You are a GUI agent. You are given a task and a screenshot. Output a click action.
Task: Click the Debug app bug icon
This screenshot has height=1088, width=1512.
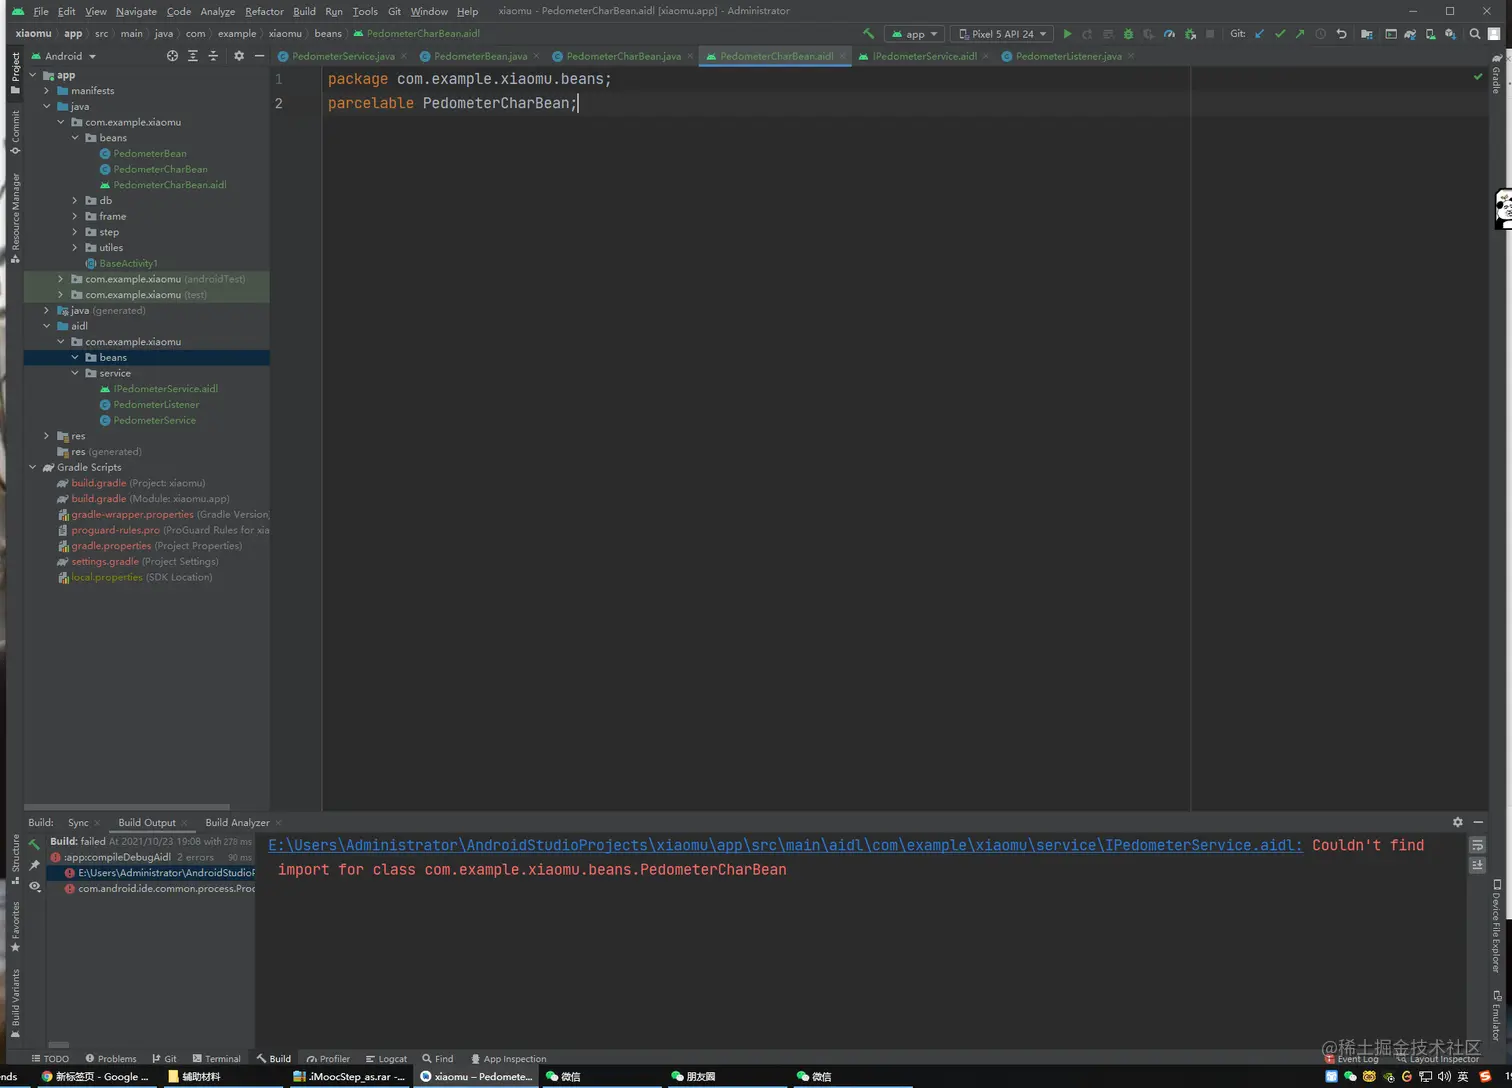pos(1128,34)
